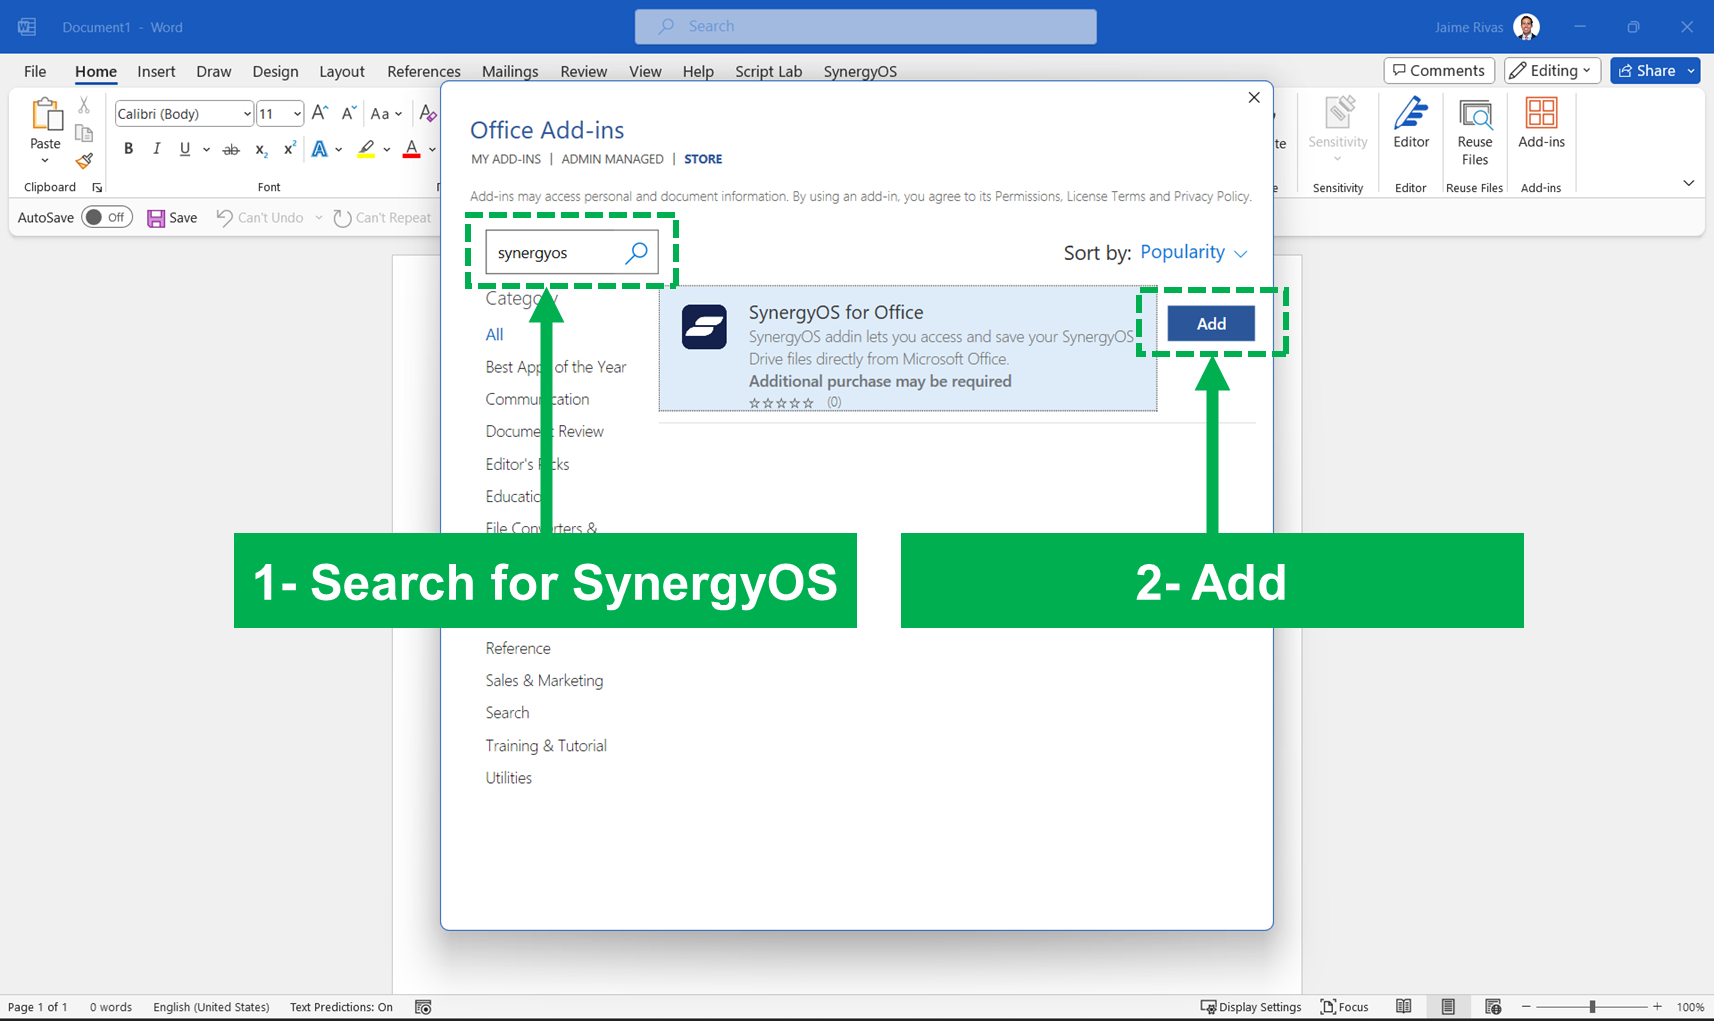Open font name dropdown Calibri
Viewport: 1714px width, 1021px height.
point(246,114)
